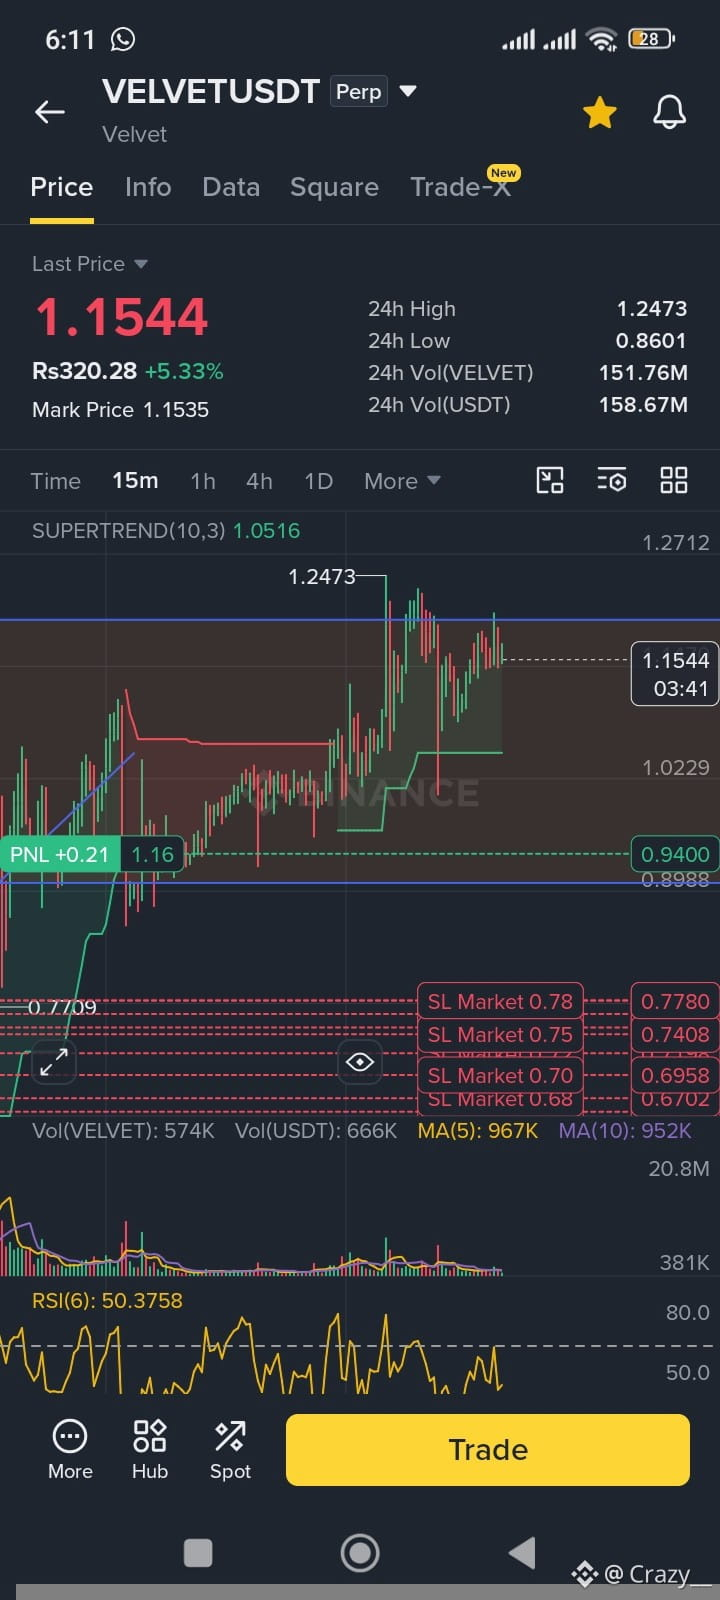The height and width of the screenshot is (1600, 720).
Task: Select the SL Market 0.75 order
Action: click(500, 1035)
